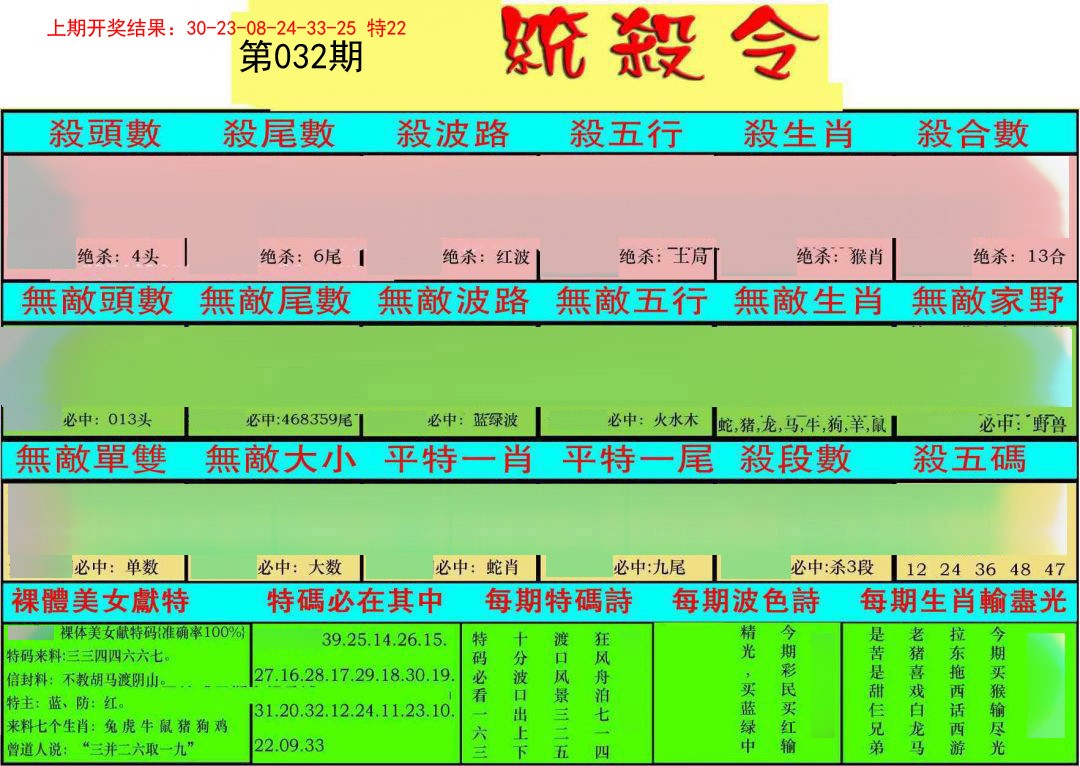Click the 第032期 issue number

301,58
